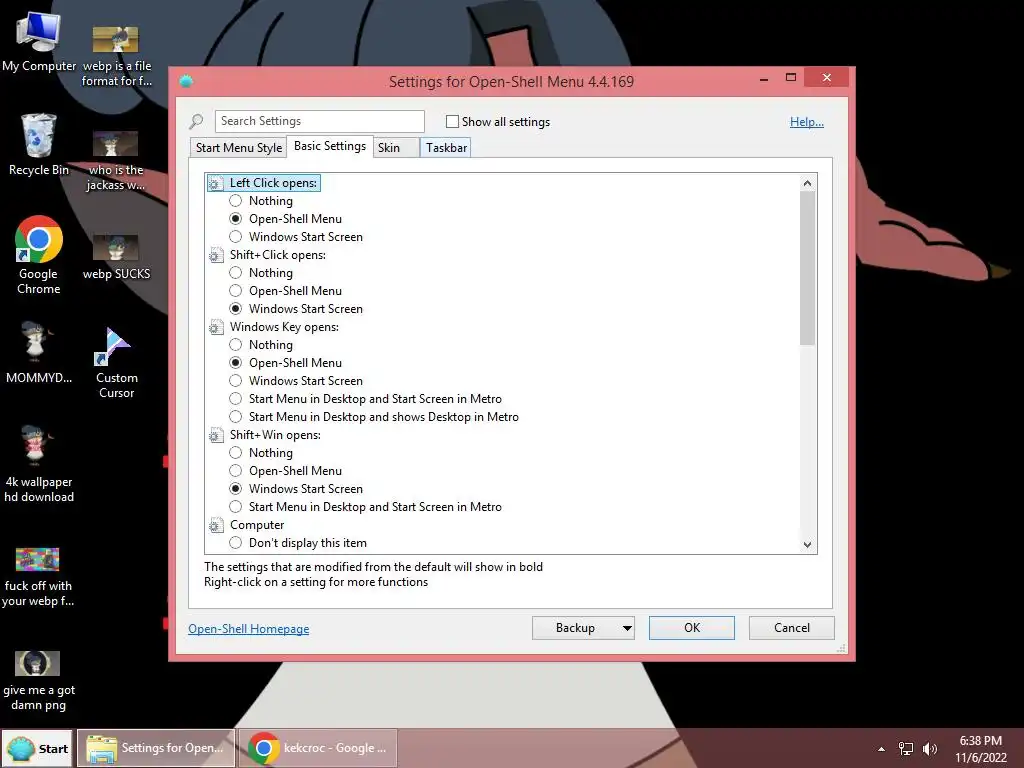Click the gear icon next to Windows Key opens
This screenshot has width=1024, height=768.
click(x=216, y=327)
